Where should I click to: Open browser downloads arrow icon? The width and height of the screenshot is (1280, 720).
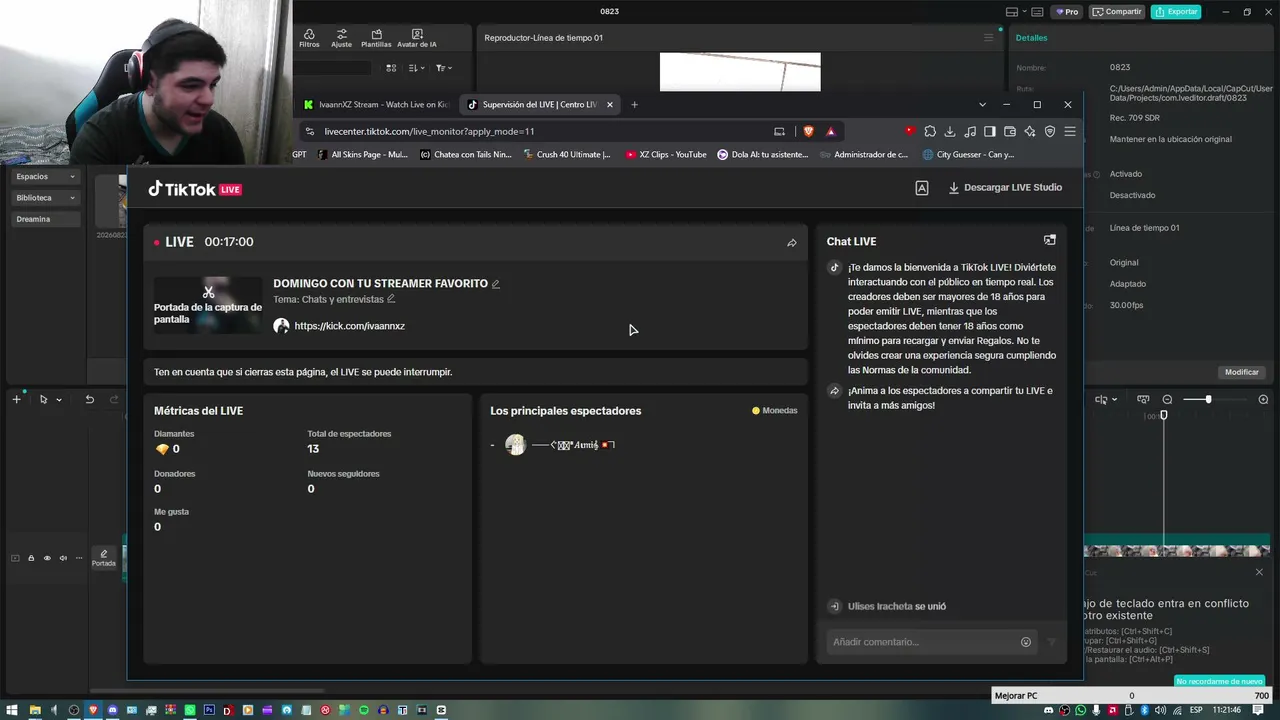point(950,131)
